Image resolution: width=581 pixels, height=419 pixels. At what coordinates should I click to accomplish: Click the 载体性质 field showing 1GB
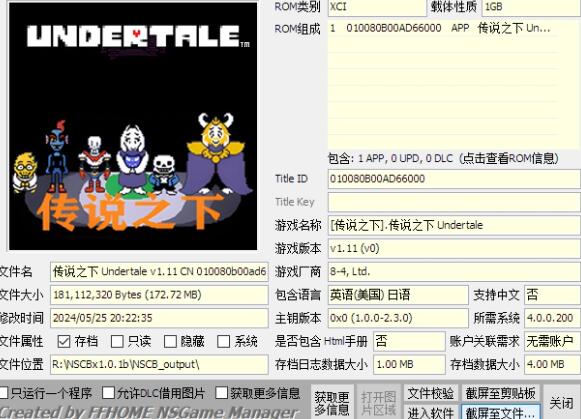[531, 7]
